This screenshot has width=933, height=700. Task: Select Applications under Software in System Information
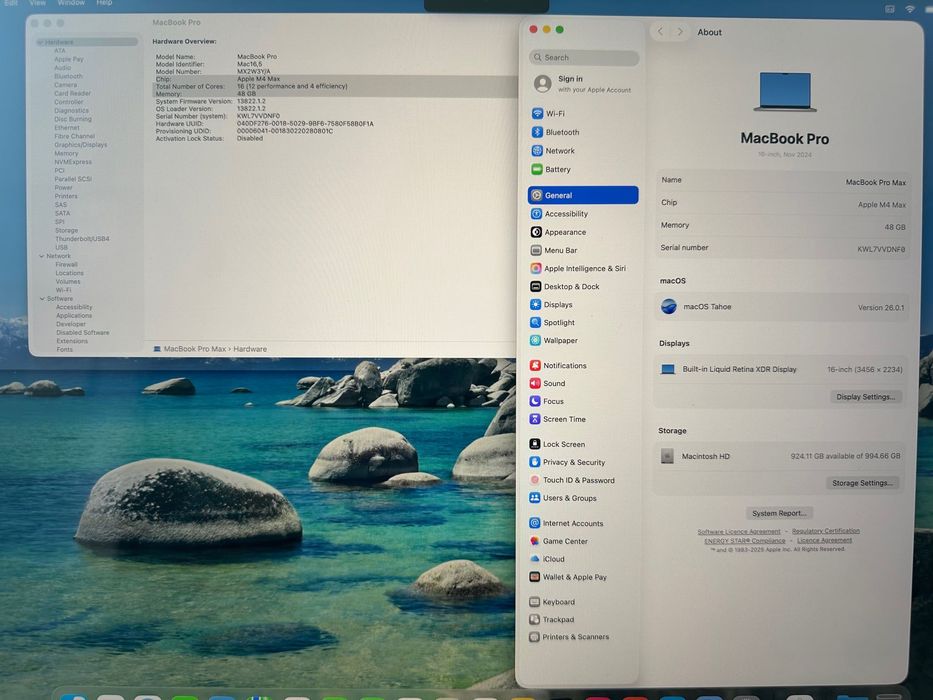coord(74,315)
